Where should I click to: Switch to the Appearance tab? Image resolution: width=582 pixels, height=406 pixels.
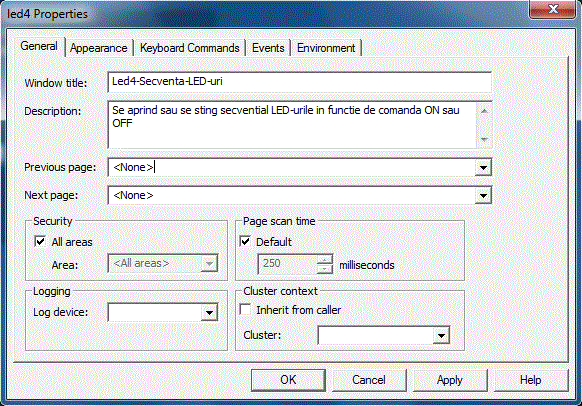click(x=98, y=48)
